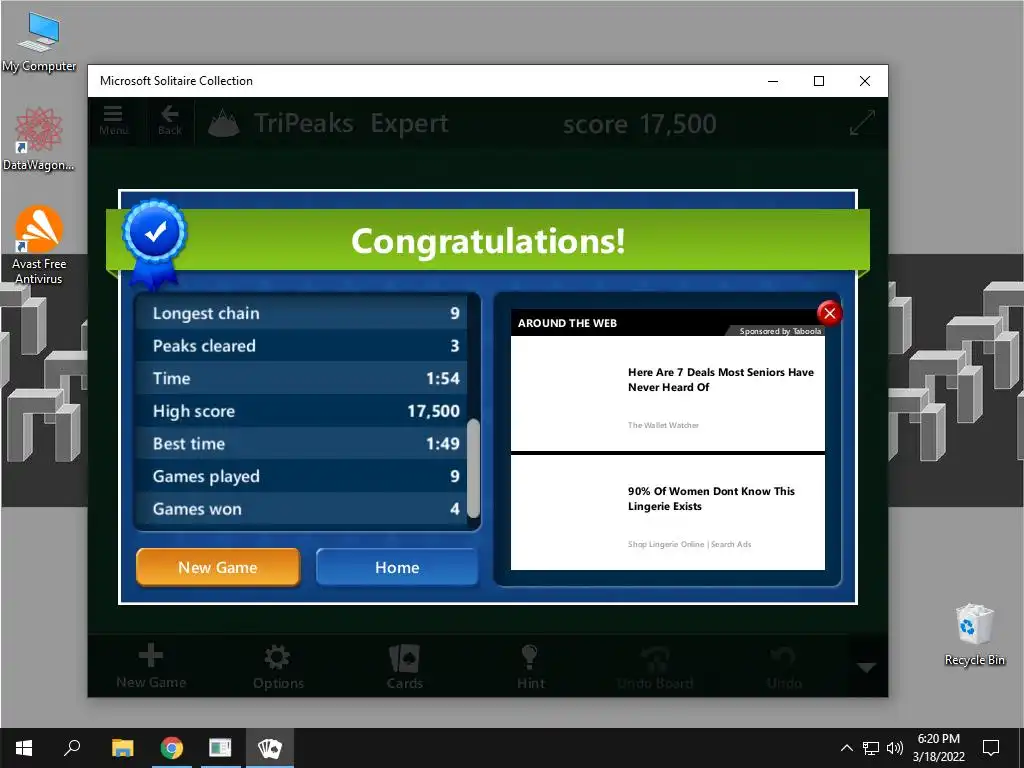1024x768 pixels.
Task: Open the Lingerie Exists ad link
Action: click(x=667, y=512)
